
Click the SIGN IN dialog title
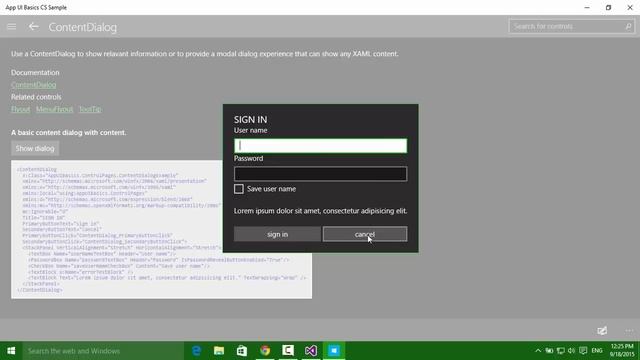click(x=251, y=120)
